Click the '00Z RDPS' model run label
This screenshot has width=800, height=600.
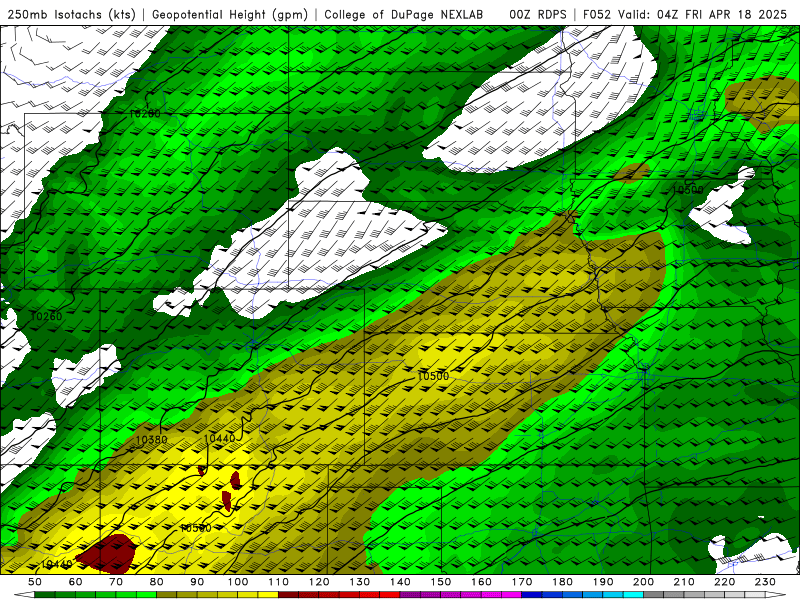pyautogui.click(x=537, y=14)
